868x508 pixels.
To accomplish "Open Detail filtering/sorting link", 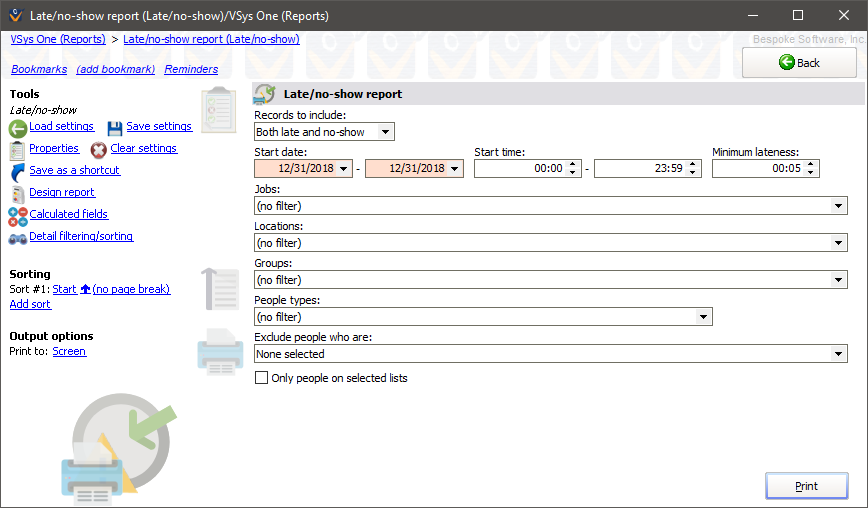I will pyautogui.click(x=81, y=236).
